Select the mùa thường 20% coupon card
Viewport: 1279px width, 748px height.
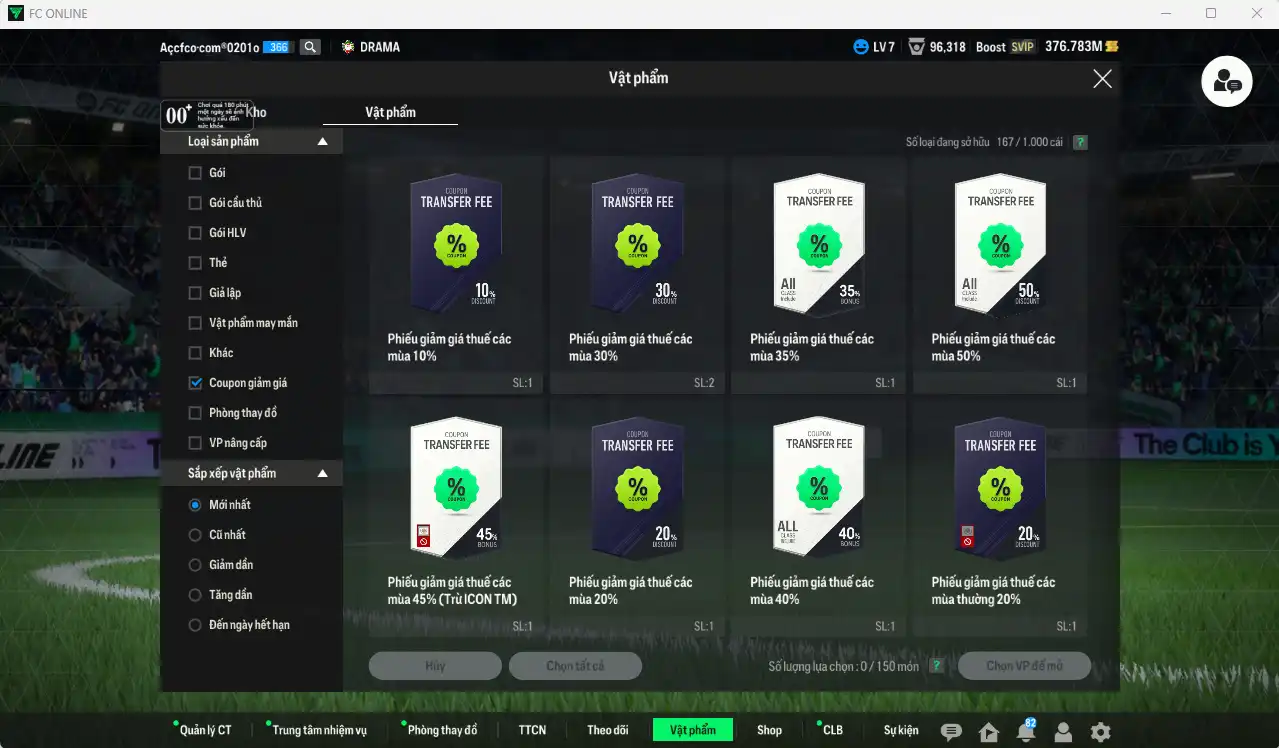[1000, 518]
